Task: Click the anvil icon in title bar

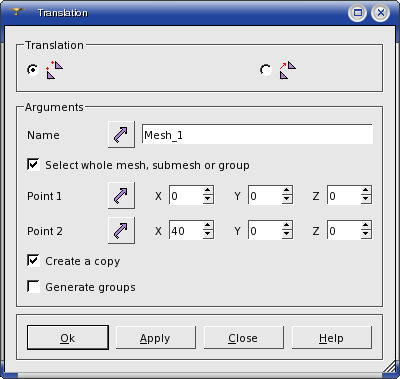Action: click(16, 12)
